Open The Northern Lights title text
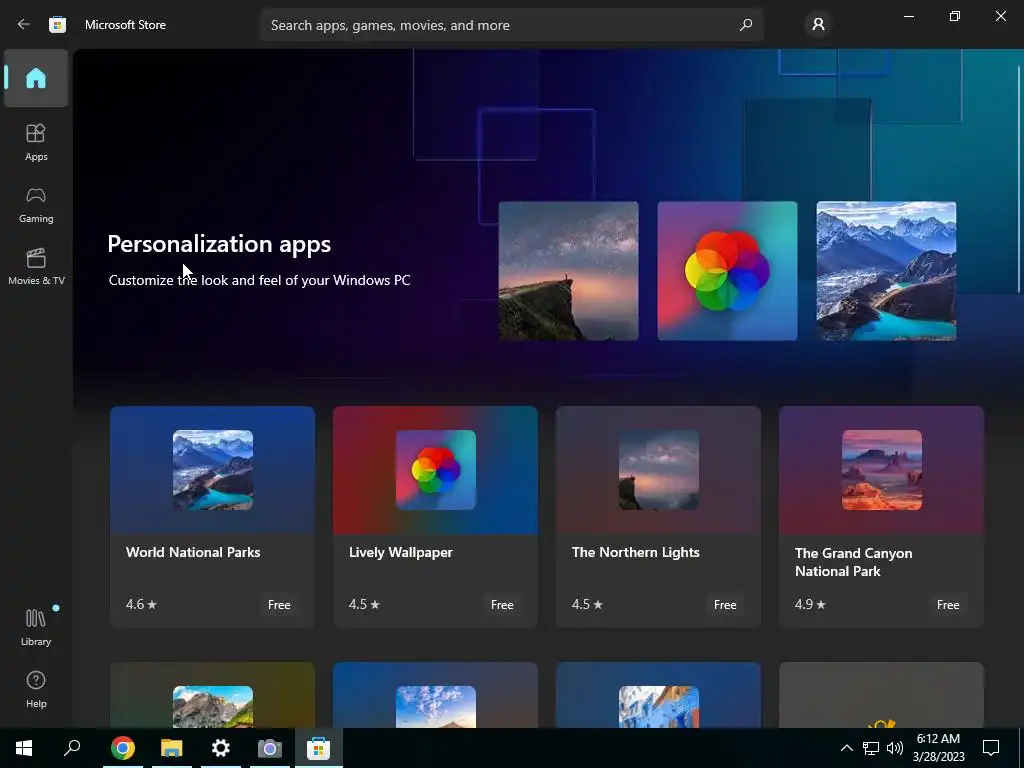Viewport: 1024px width, 768px height. (635, 552)
